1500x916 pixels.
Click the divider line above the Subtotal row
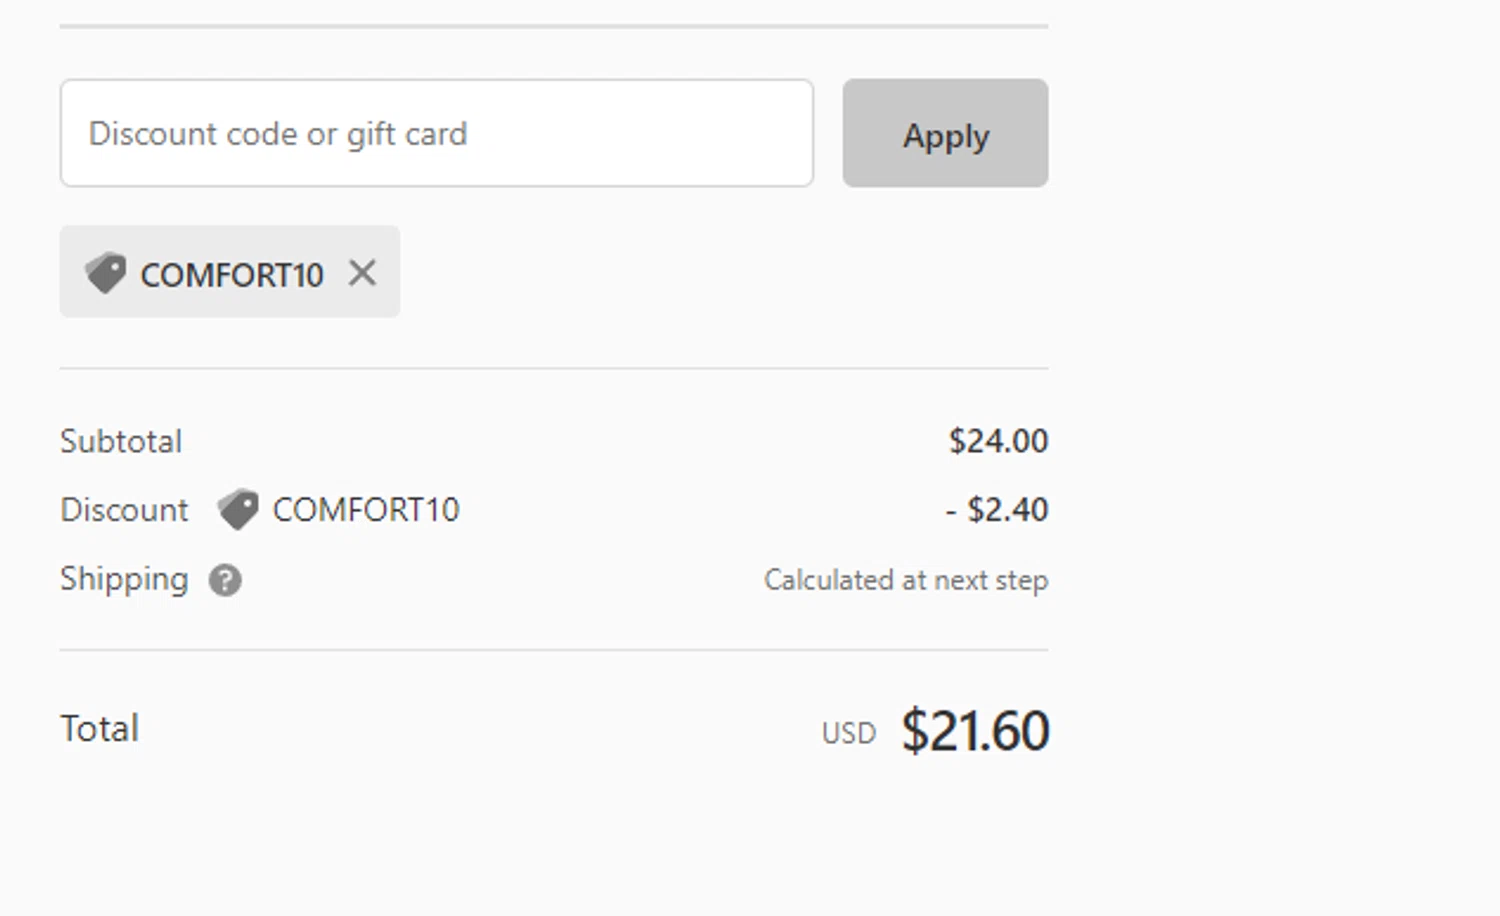[554, 368]
